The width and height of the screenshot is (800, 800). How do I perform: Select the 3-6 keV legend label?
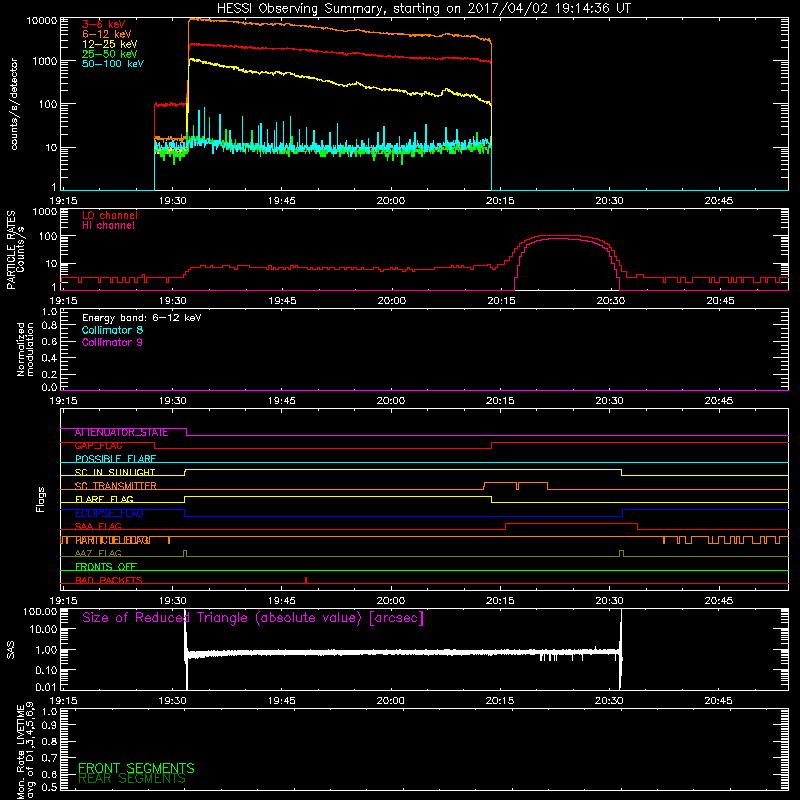(104, 24)
